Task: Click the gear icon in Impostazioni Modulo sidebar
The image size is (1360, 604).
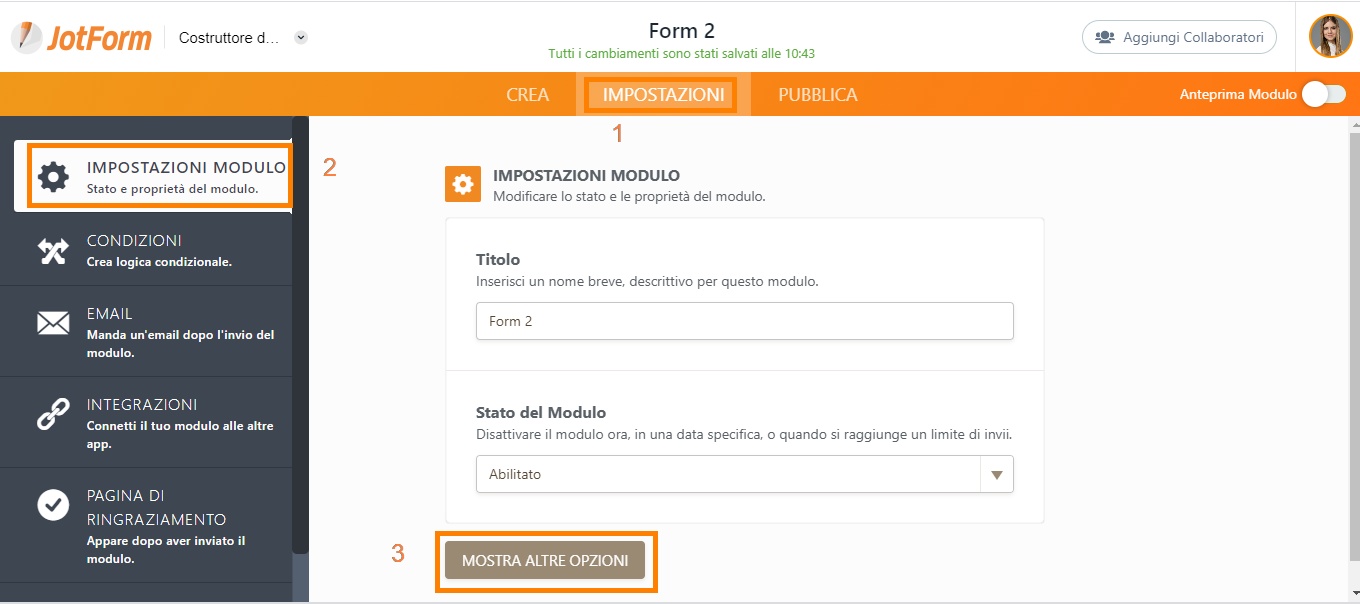Action: [x=53, y=177]
